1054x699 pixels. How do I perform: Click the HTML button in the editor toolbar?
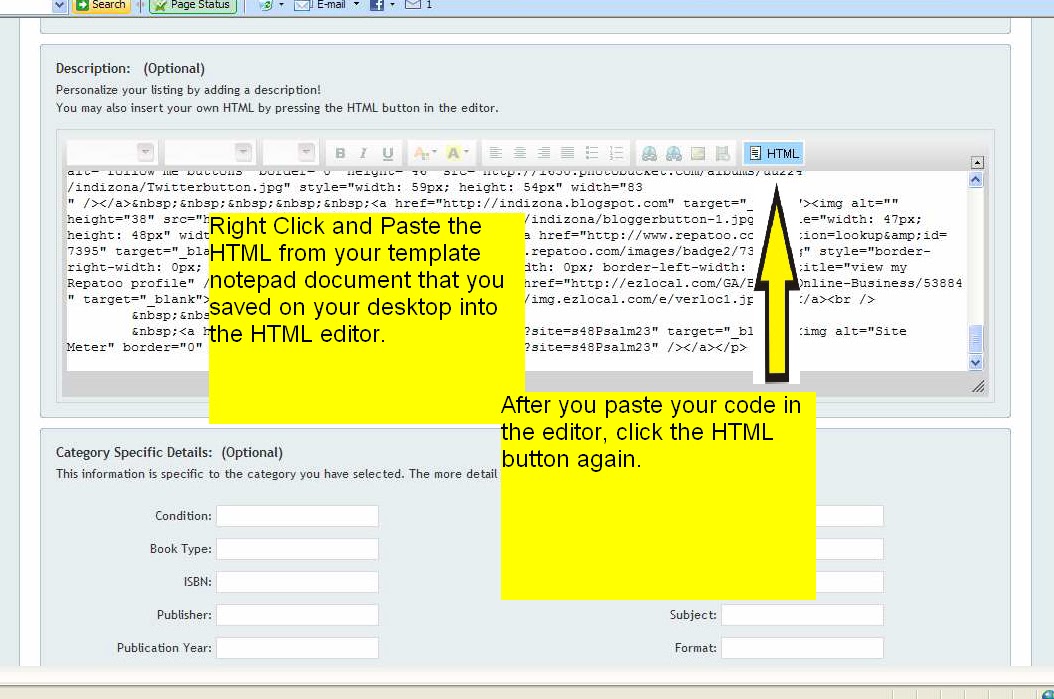[x=770, y=152]
